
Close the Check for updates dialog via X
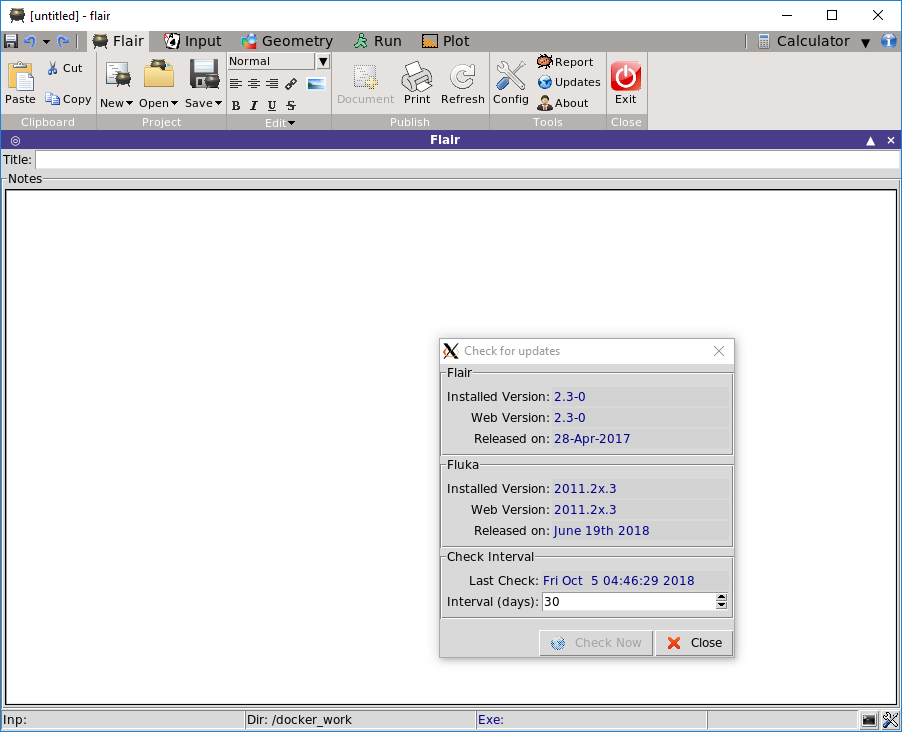coord(718,351)
